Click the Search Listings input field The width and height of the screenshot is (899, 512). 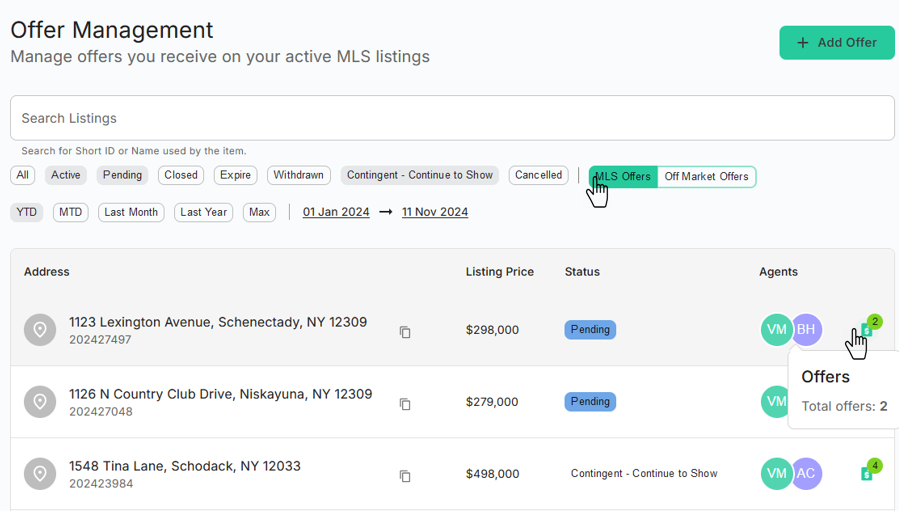pos(452,118)
